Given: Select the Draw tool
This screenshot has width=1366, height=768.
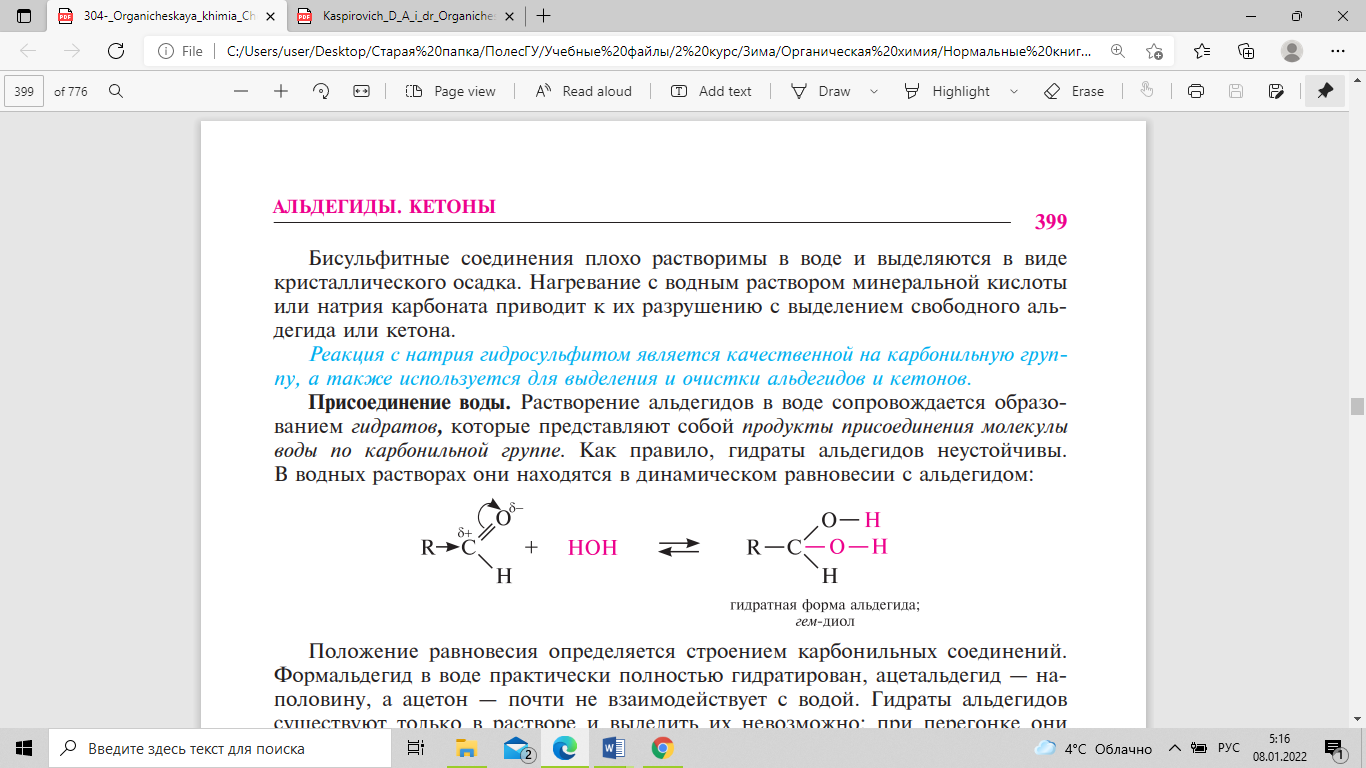Looking at the screenshot, I should (820, 91).
